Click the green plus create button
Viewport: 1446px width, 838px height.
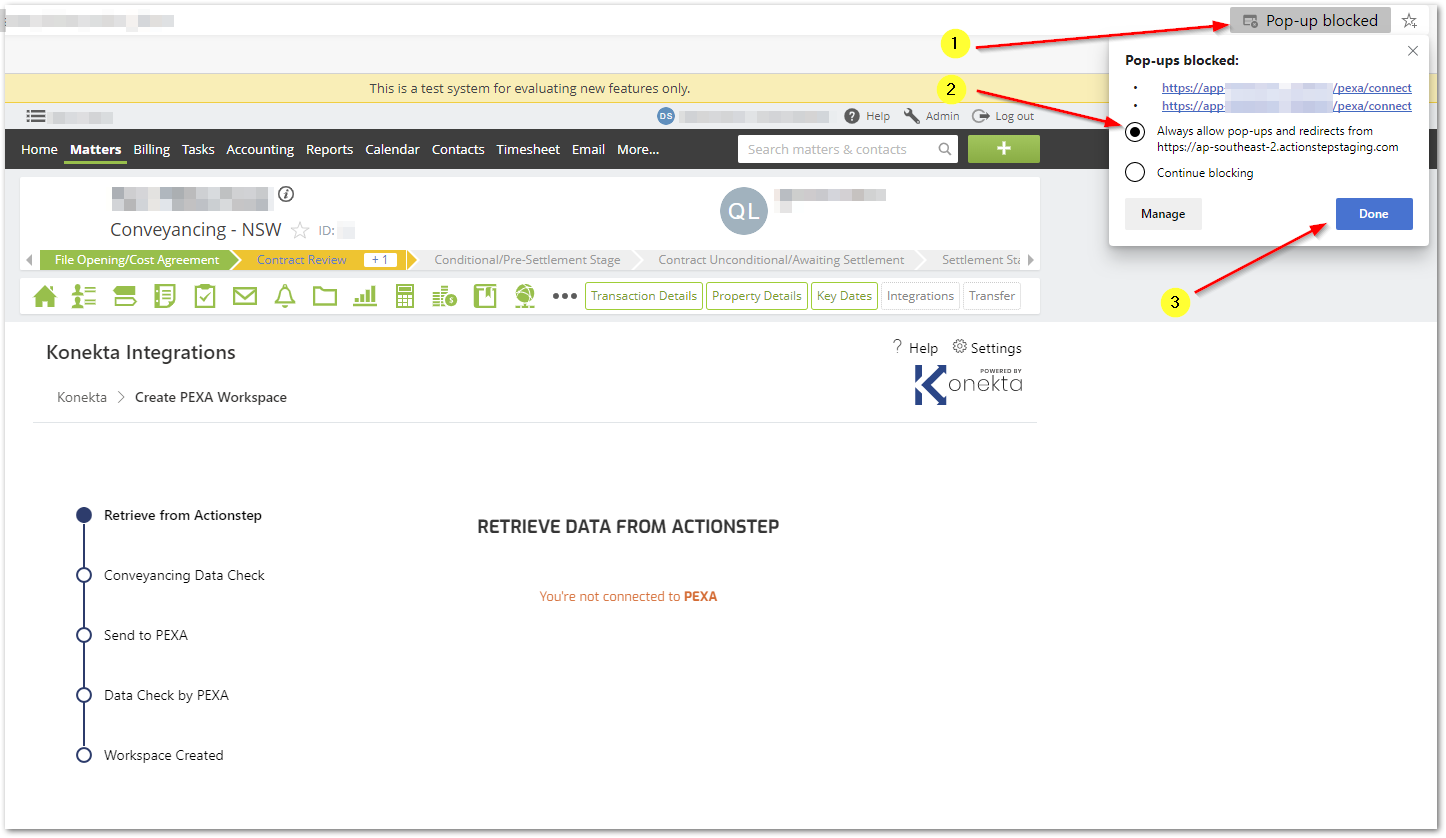pyautogui.click(x=1004, y=149)
